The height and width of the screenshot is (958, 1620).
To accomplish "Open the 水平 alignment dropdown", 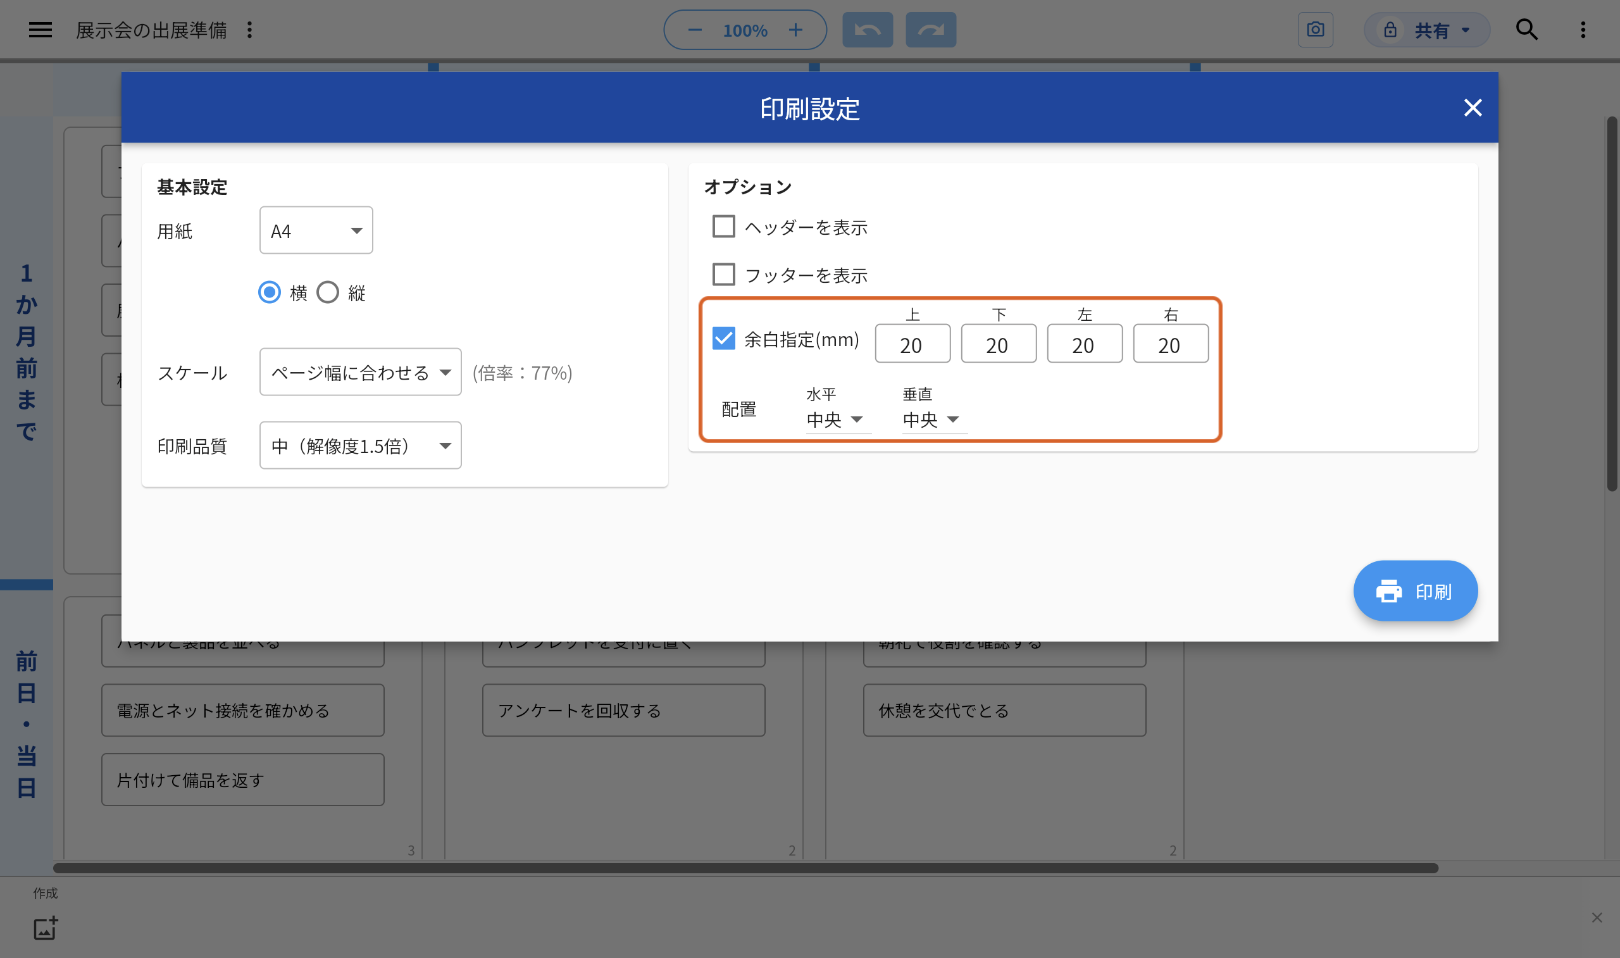I will pos(836,420).
